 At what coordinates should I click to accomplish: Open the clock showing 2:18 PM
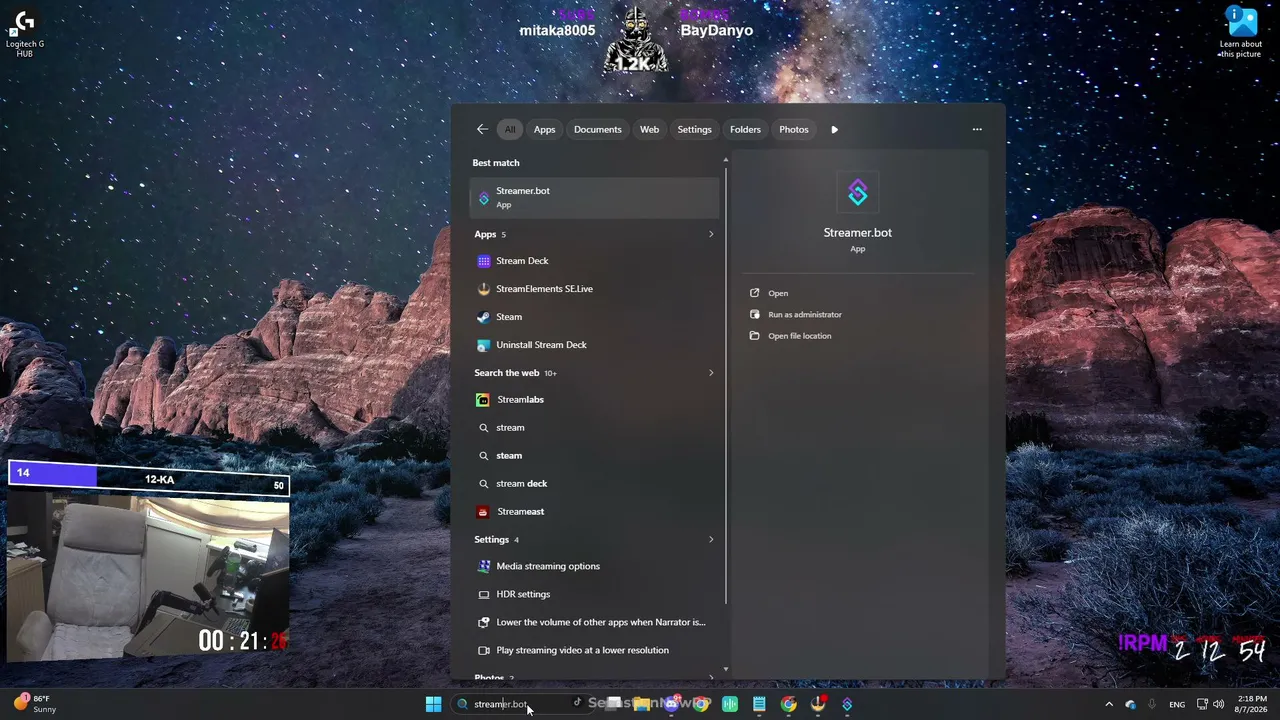[1251, 704]
